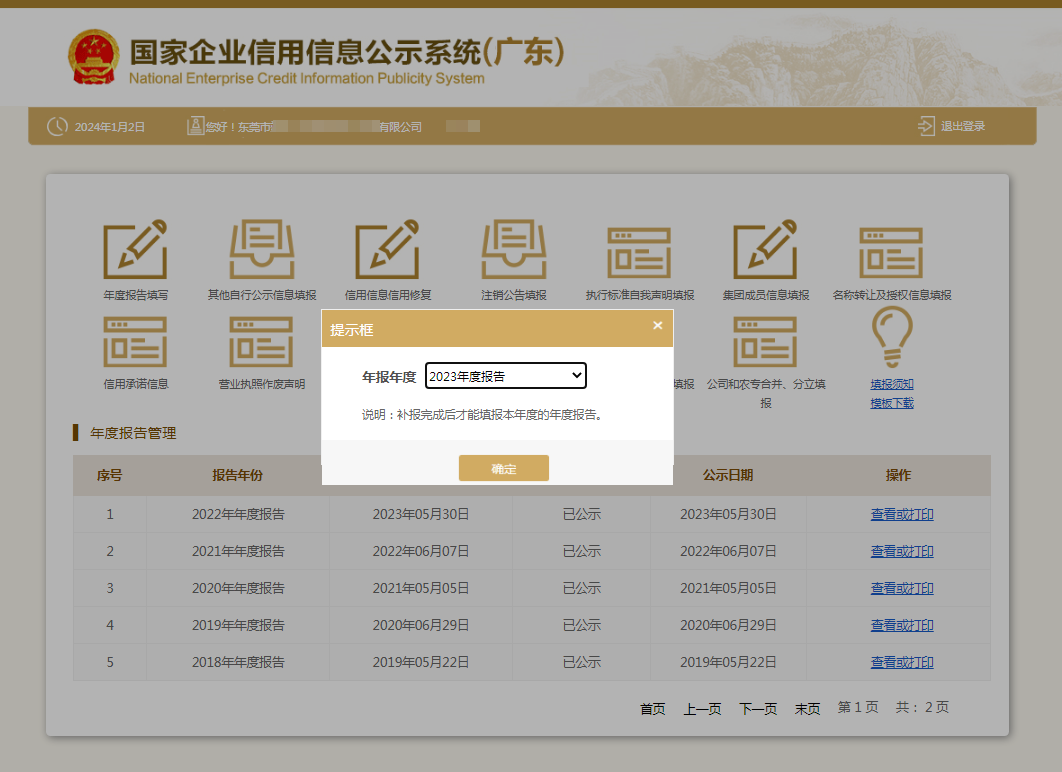Click the 公示日期 column header
Image resolution: width=1062 pixels, height=772 pixels.
tap(728, 475)
